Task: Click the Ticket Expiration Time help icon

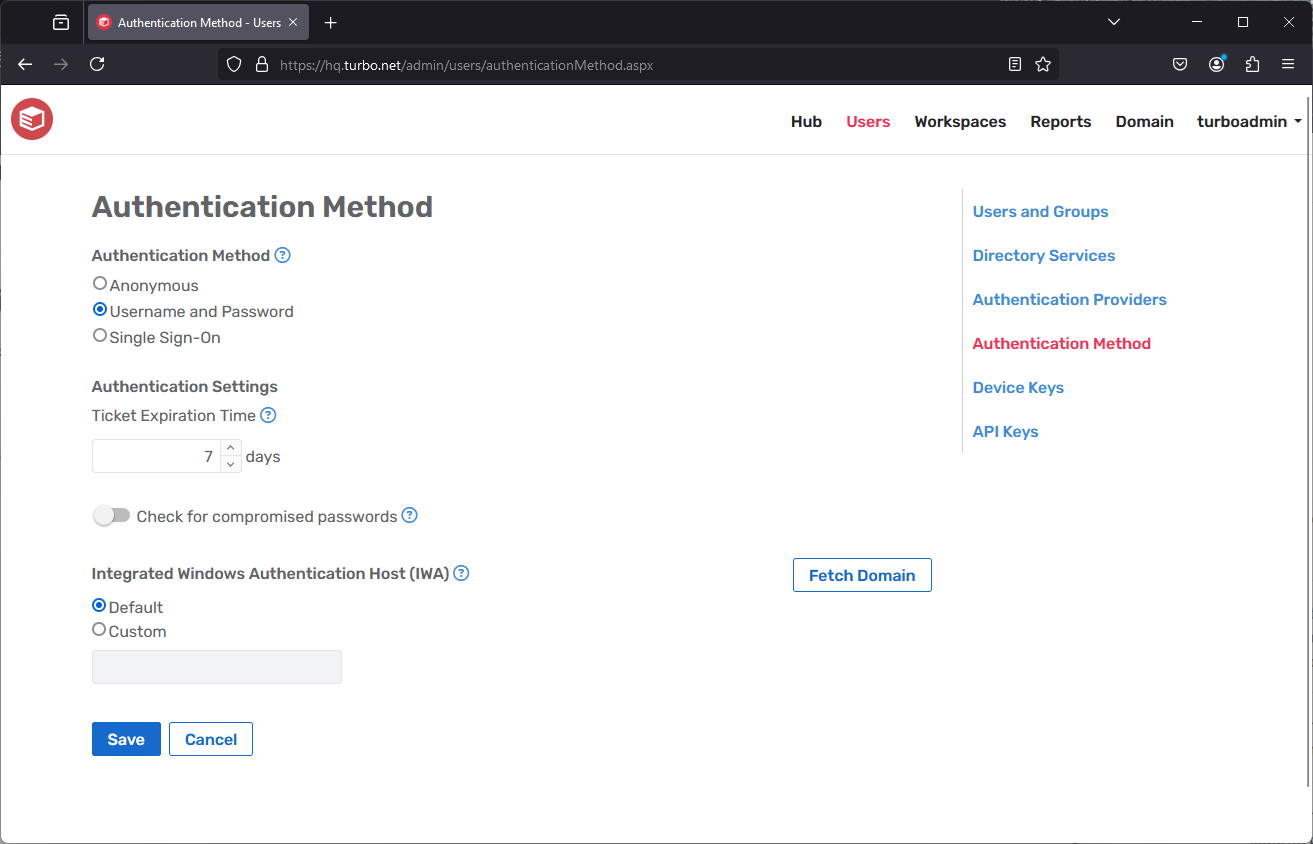Action: (267, 414)
